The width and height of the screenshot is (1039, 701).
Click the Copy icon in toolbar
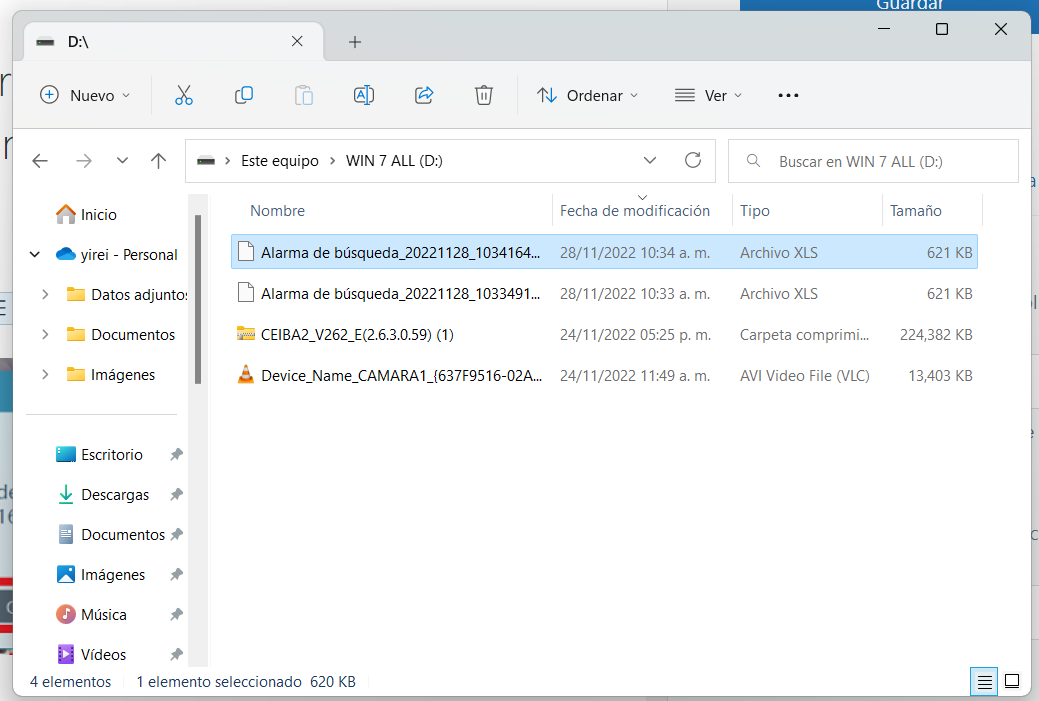point(244,95)
